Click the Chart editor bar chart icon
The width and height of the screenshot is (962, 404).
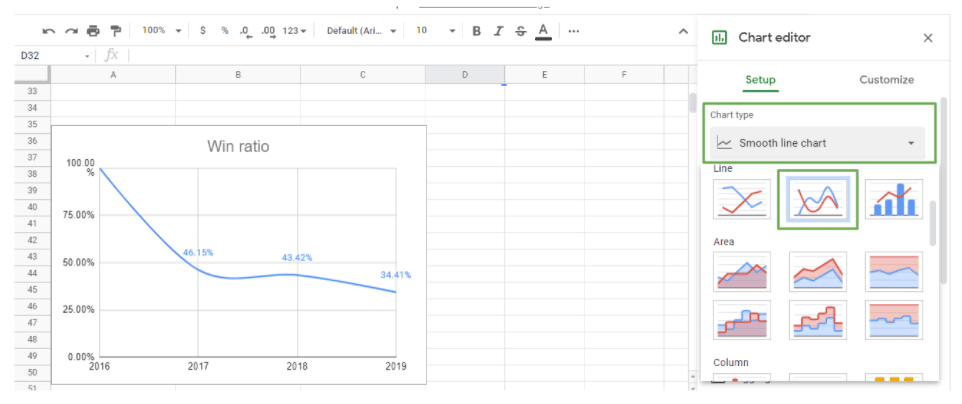[718, 37]
